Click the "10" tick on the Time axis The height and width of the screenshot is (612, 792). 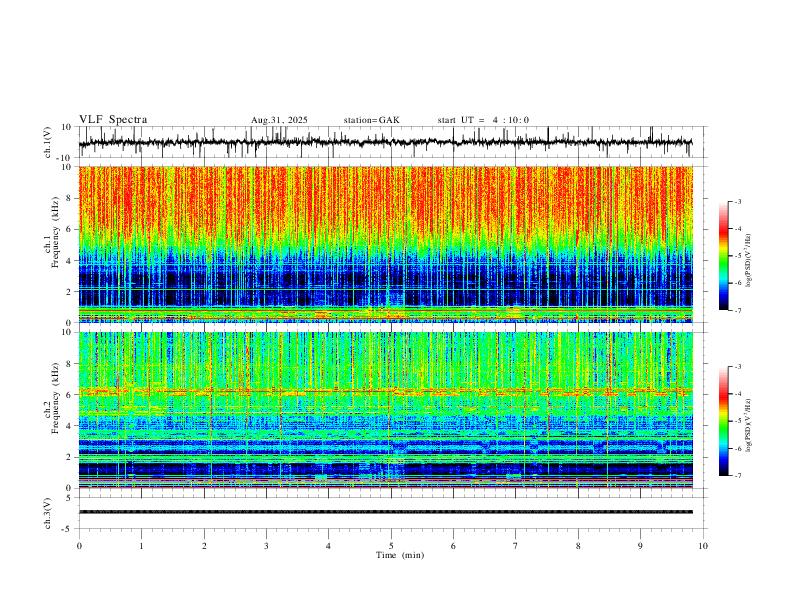703,546
